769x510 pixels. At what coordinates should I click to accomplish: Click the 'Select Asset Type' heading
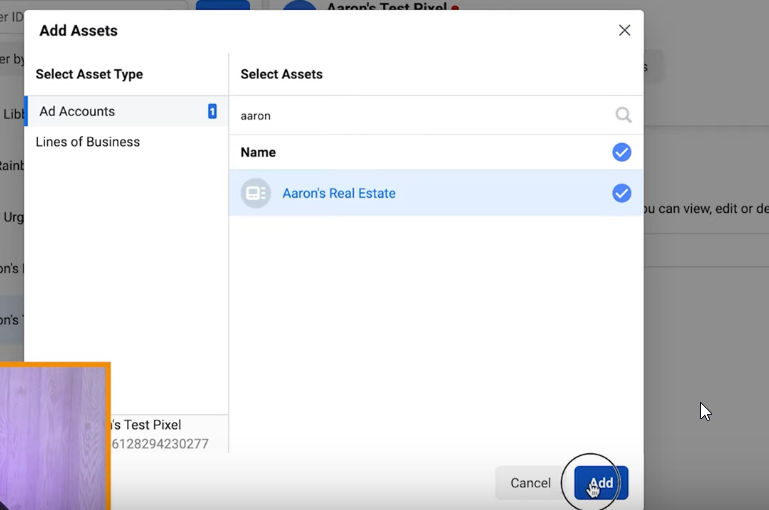click(x=89, y=74)
